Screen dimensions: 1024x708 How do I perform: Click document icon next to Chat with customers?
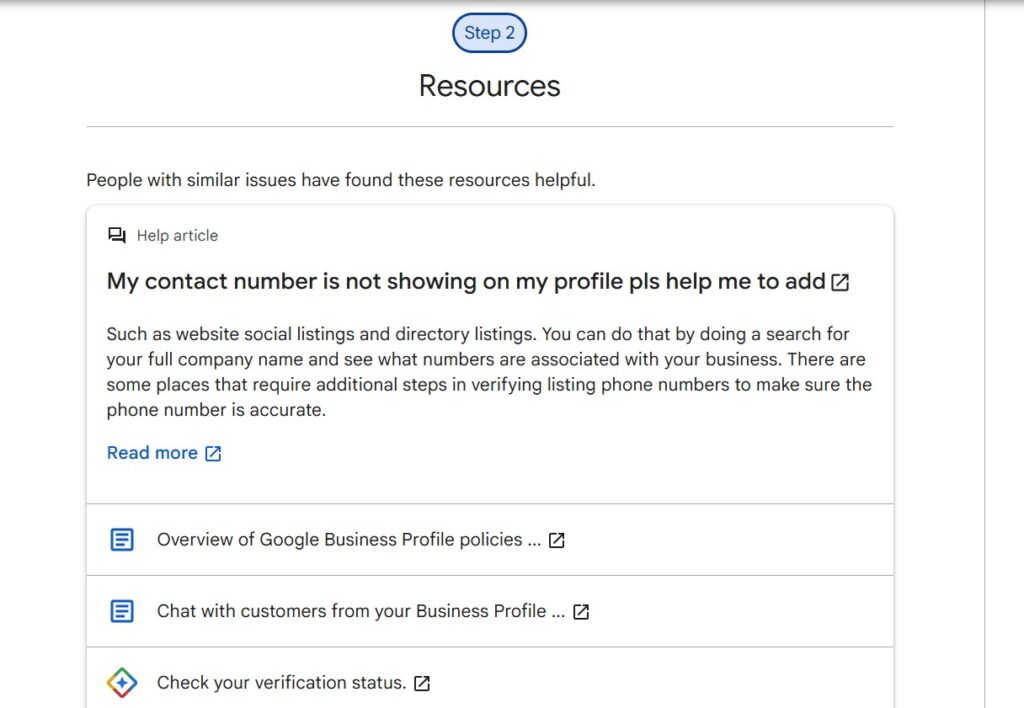coord(121,611)
